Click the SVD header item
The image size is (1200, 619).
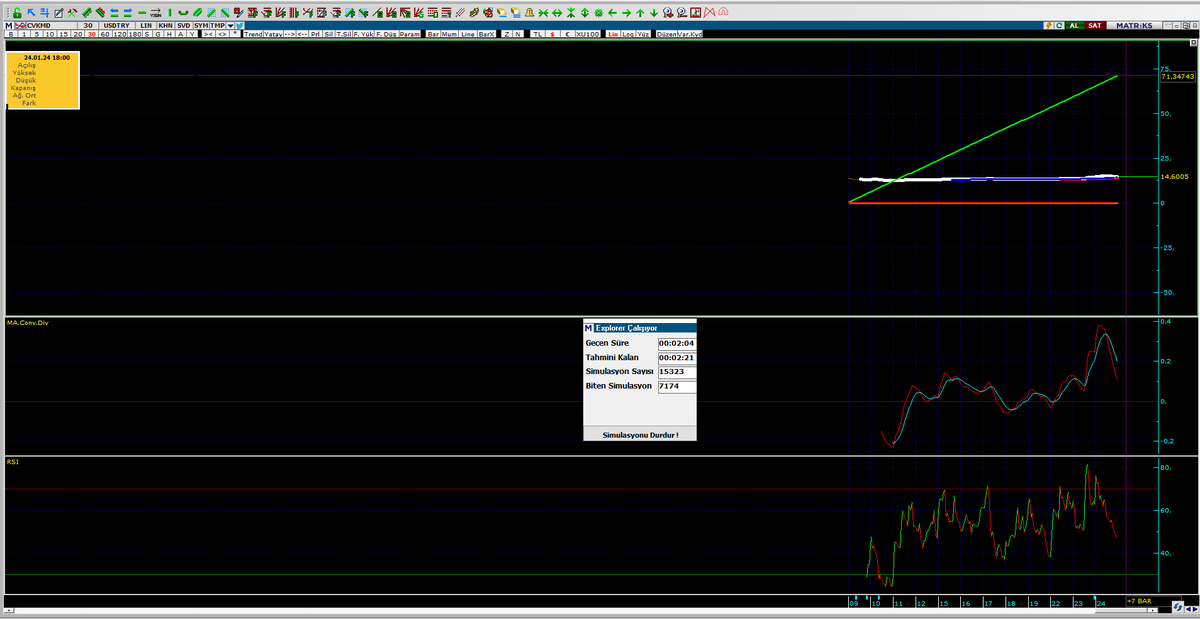tap(183, 25)
